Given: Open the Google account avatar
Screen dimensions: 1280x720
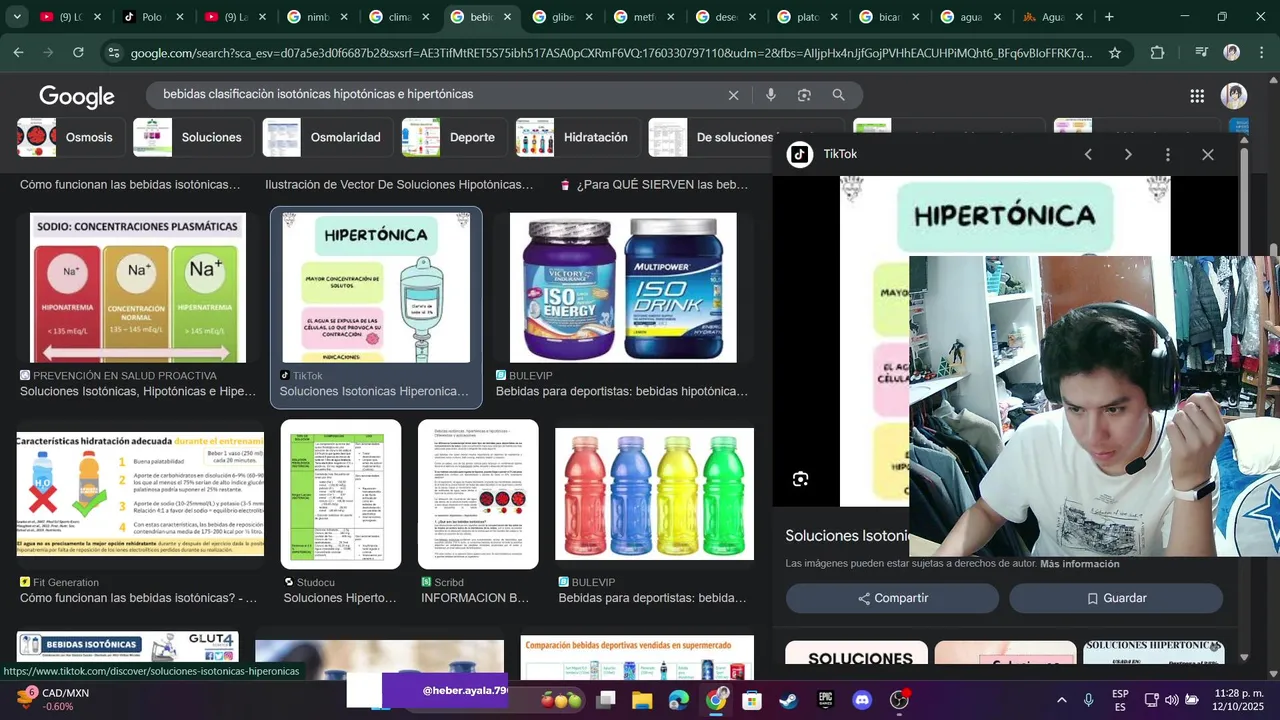Looking at the screenshot, I should pyautogui.click(x=1233, y=96).
